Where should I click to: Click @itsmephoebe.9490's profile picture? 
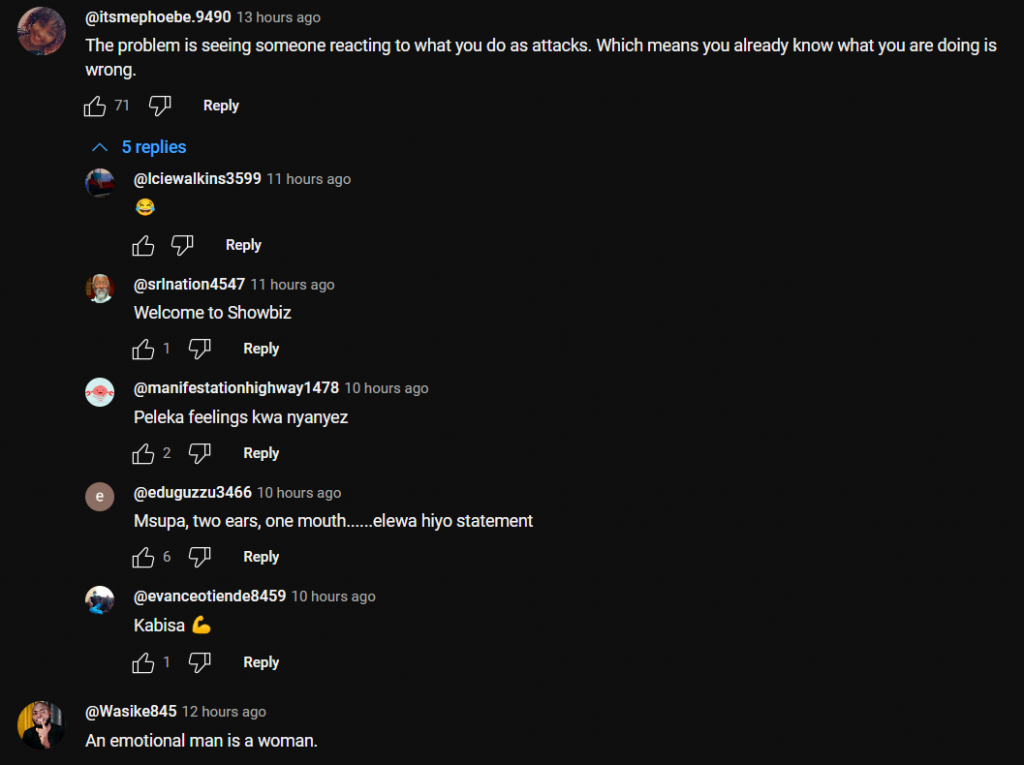click(x=42, y=31)
